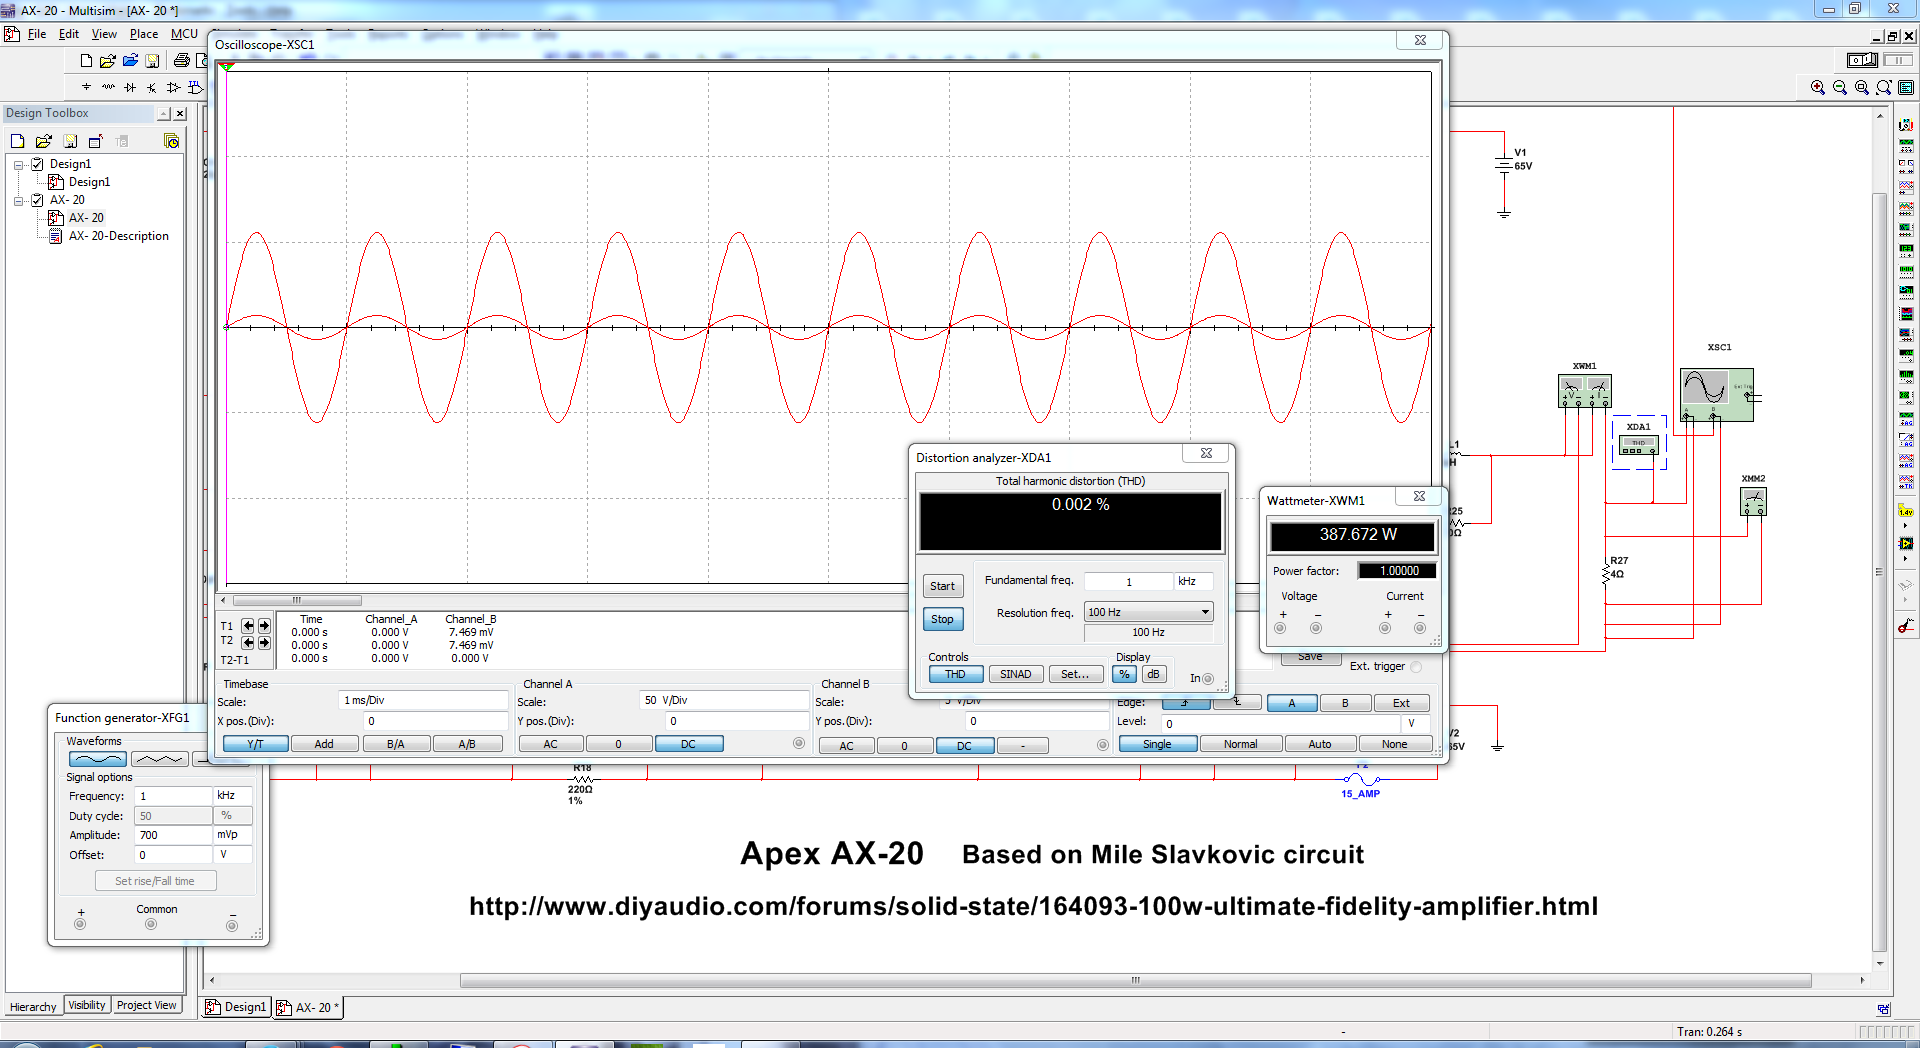The height and width of the screenshot is (1048, 1920).
Task: Select the Place Basic resistor icon
Action: (108, 87)
